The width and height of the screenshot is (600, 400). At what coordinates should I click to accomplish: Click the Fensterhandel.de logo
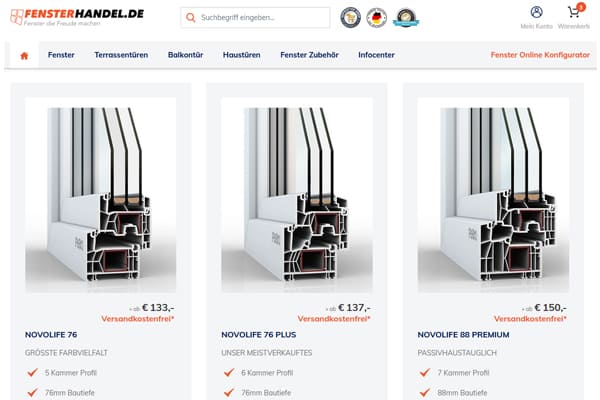pyautogui.click(x=77, y=17)
